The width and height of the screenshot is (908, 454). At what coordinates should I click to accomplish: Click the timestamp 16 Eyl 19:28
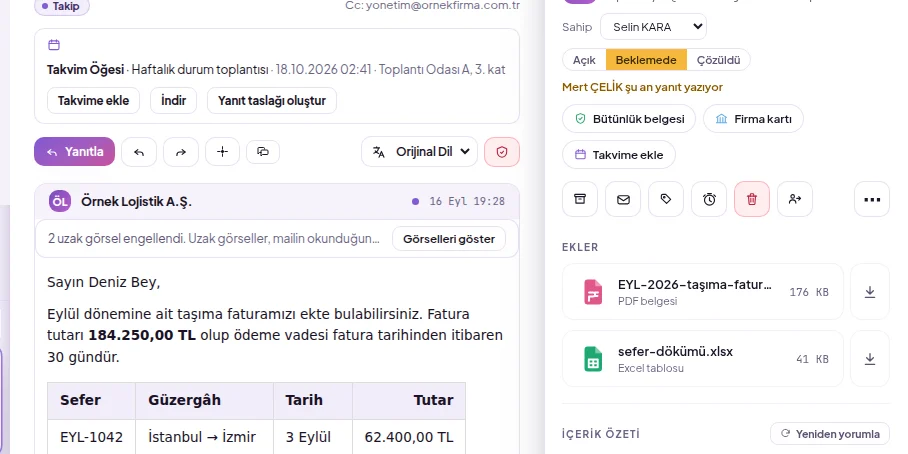coord(467,202)
